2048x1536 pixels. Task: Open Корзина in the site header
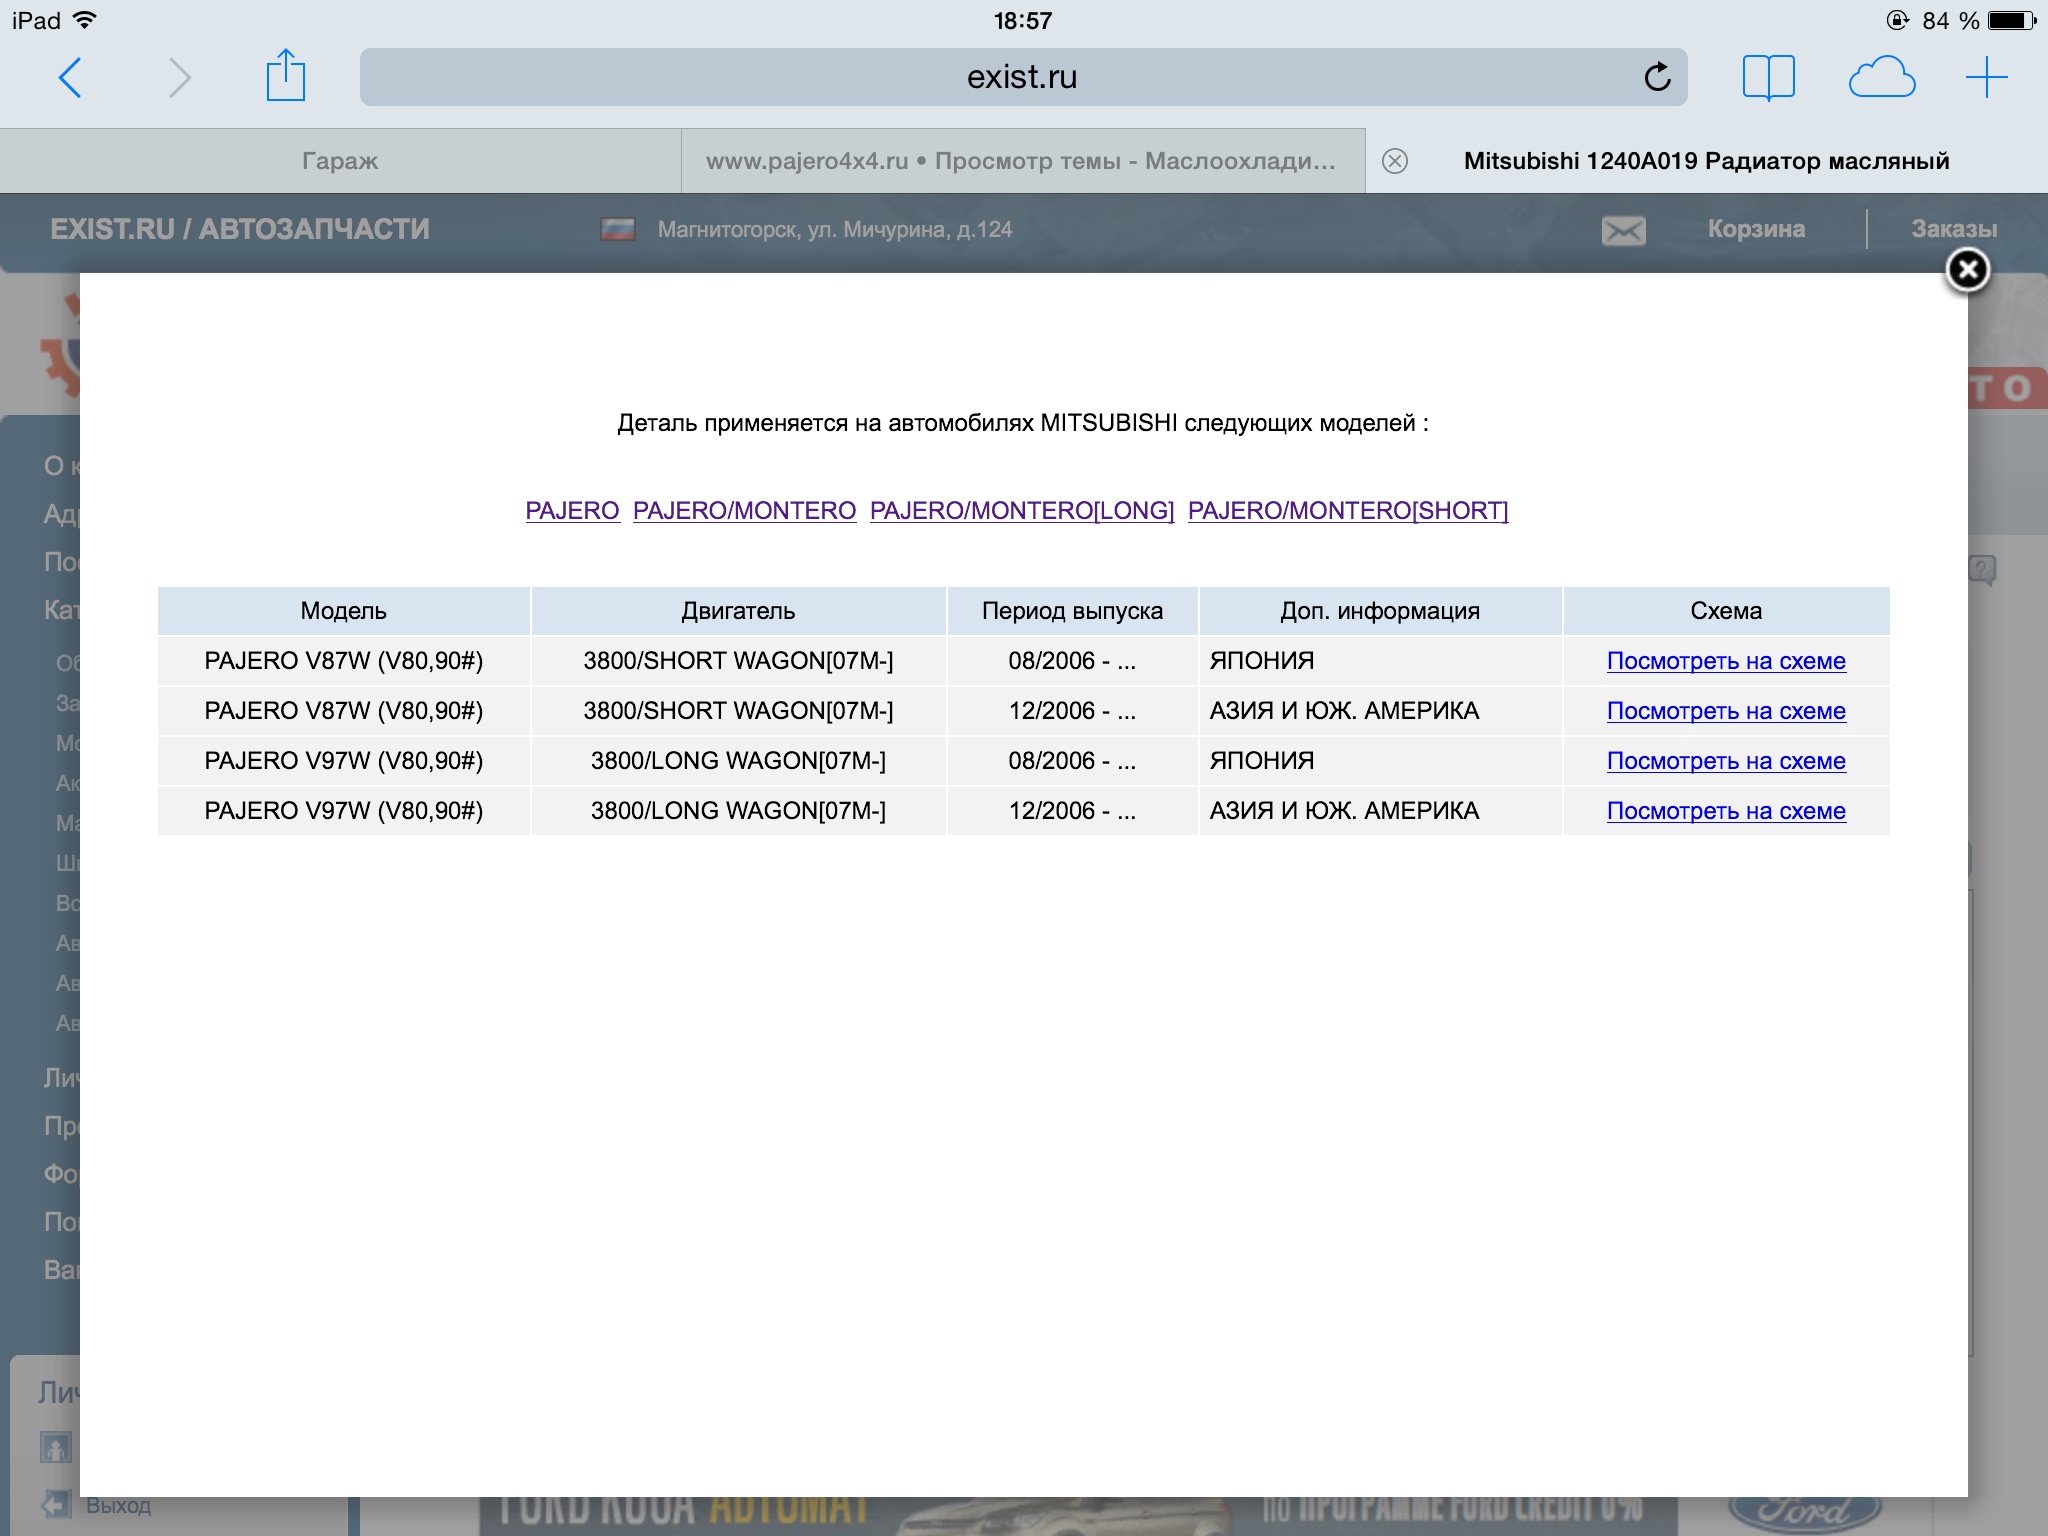1755,229
